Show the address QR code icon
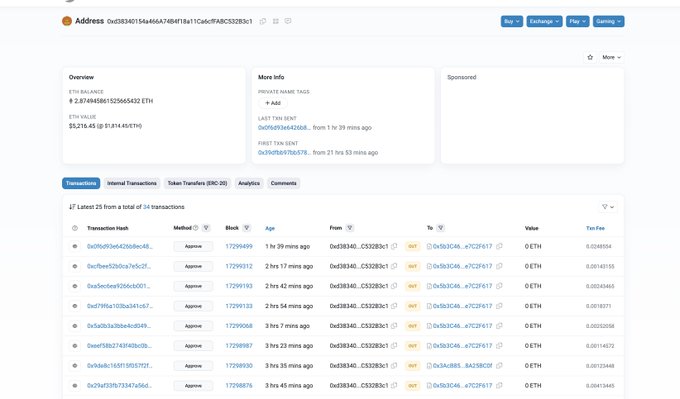680x399 pixels. click(x=275, y=21)
